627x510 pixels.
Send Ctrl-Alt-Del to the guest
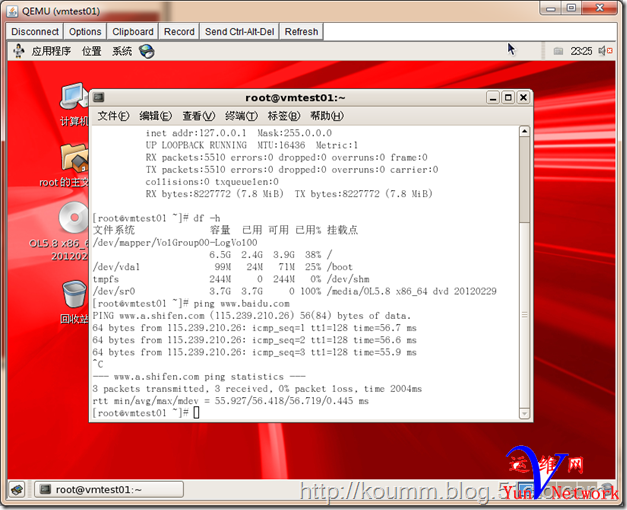tap(240, 32)
